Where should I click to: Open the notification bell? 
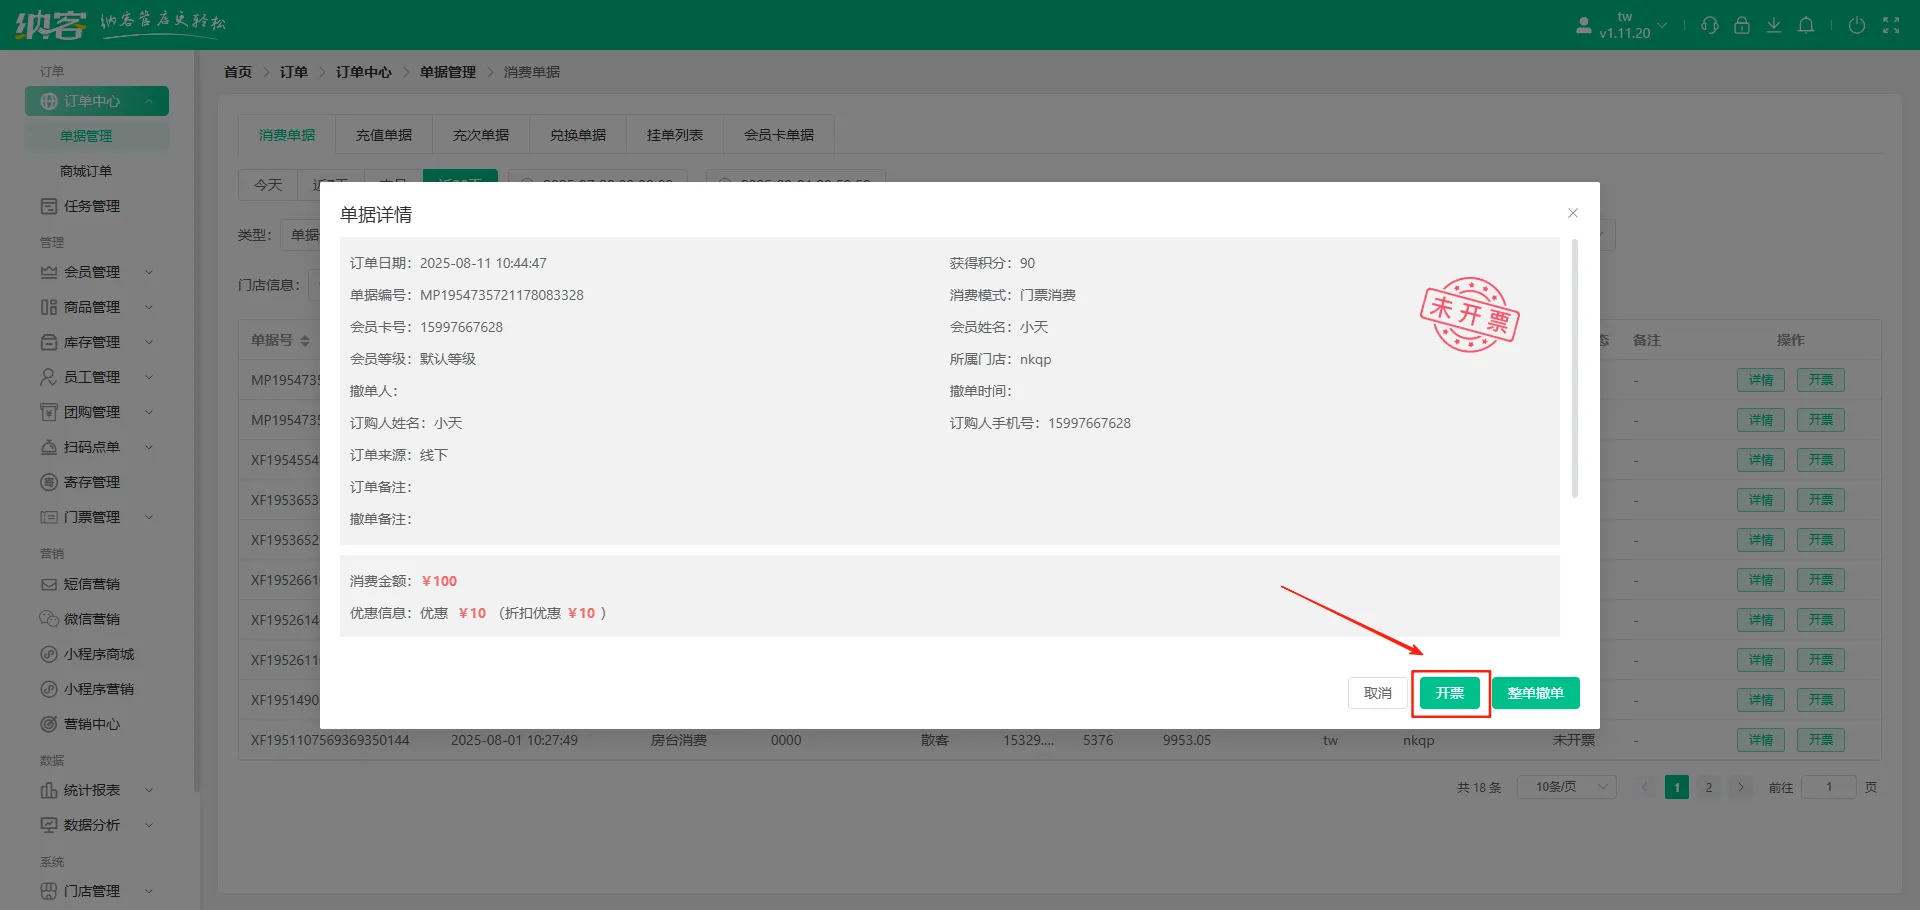[x=1806, y=25]
